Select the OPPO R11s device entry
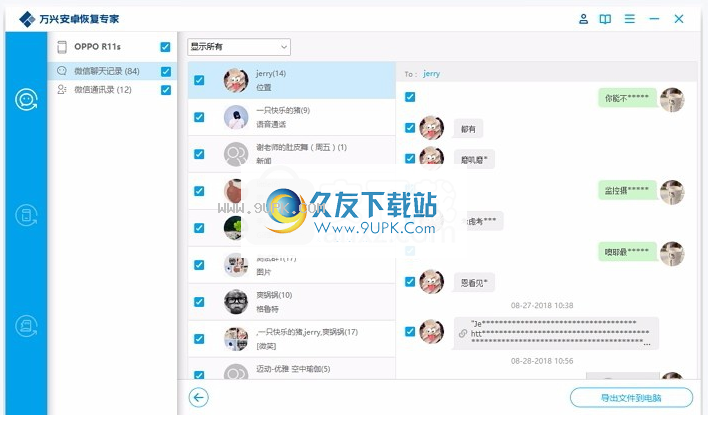This screenshot has height=422, width=708. tap(112, 47)
